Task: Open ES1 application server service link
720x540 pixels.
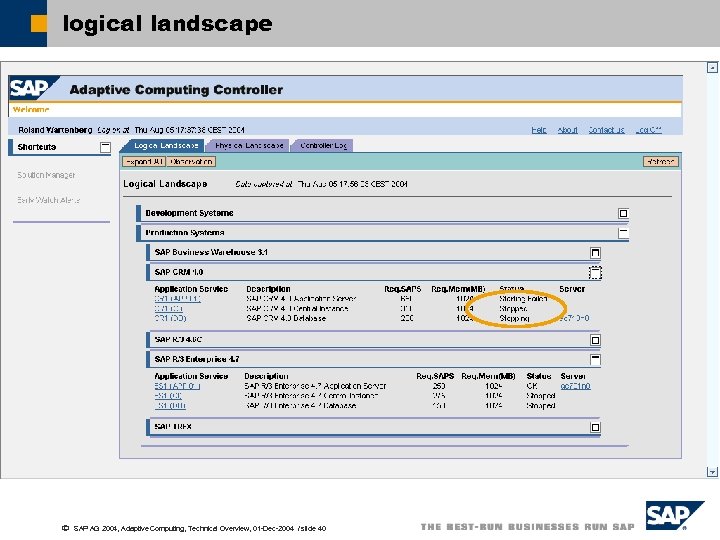Action: pos(177,386)
